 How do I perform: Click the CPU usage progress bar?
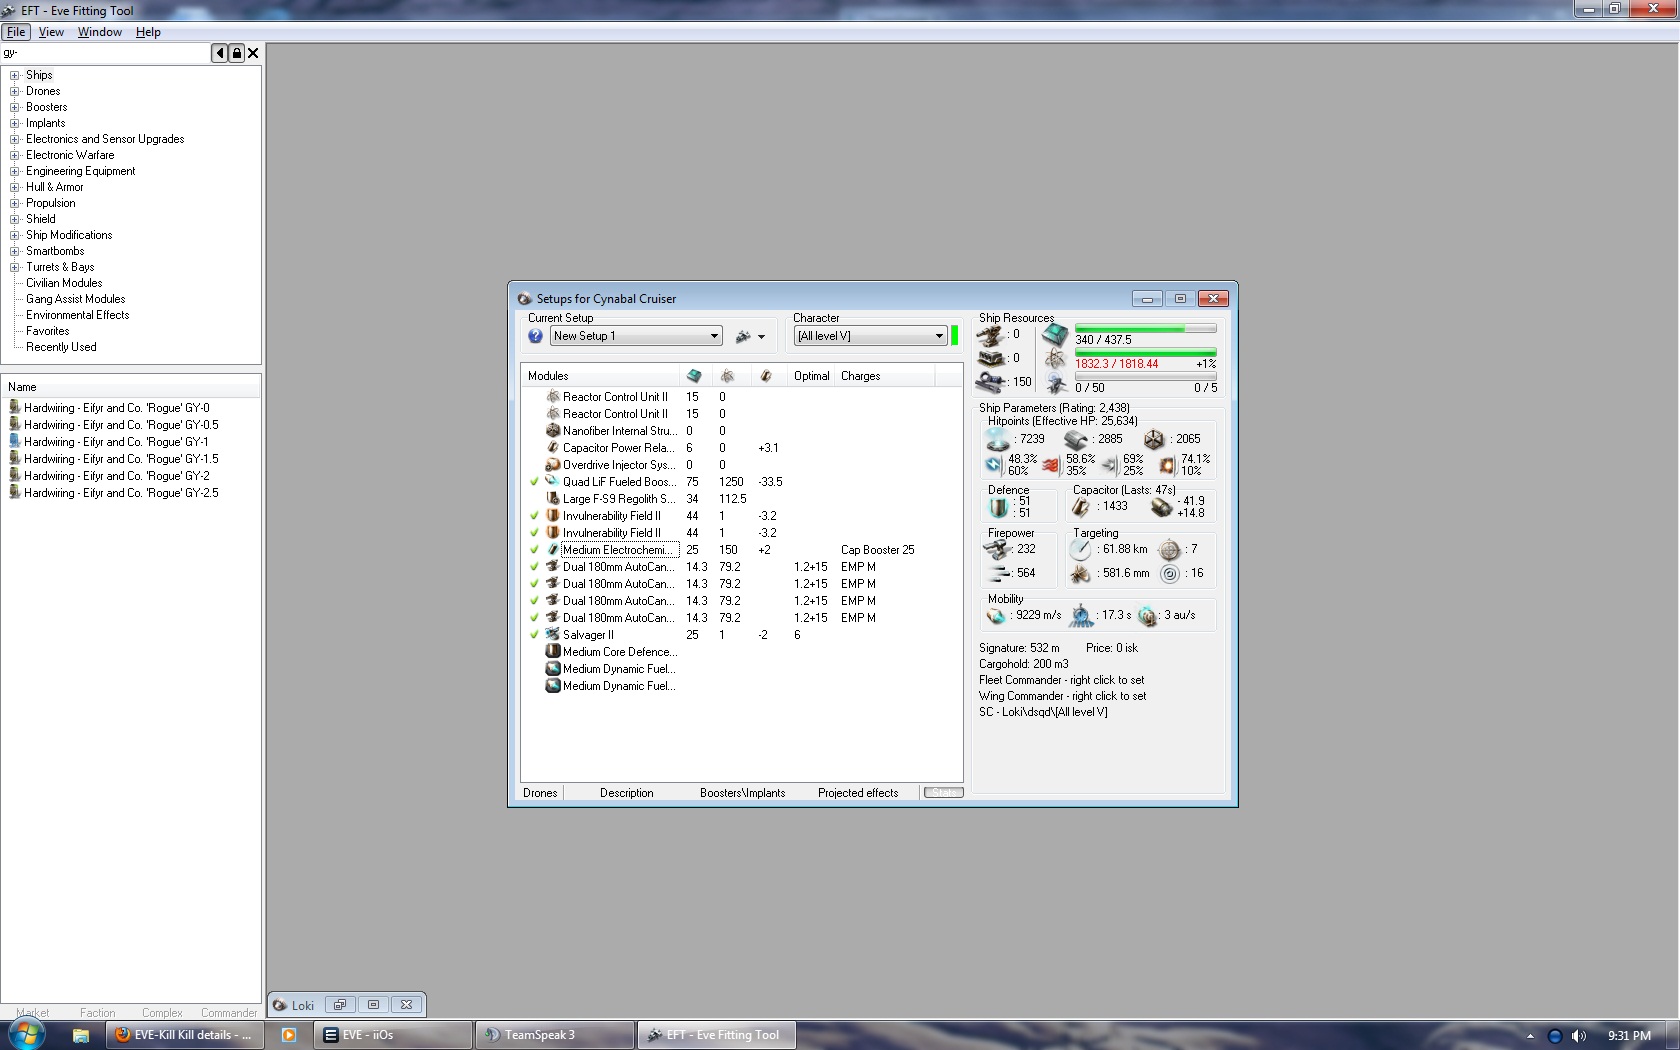(1146, 329)
